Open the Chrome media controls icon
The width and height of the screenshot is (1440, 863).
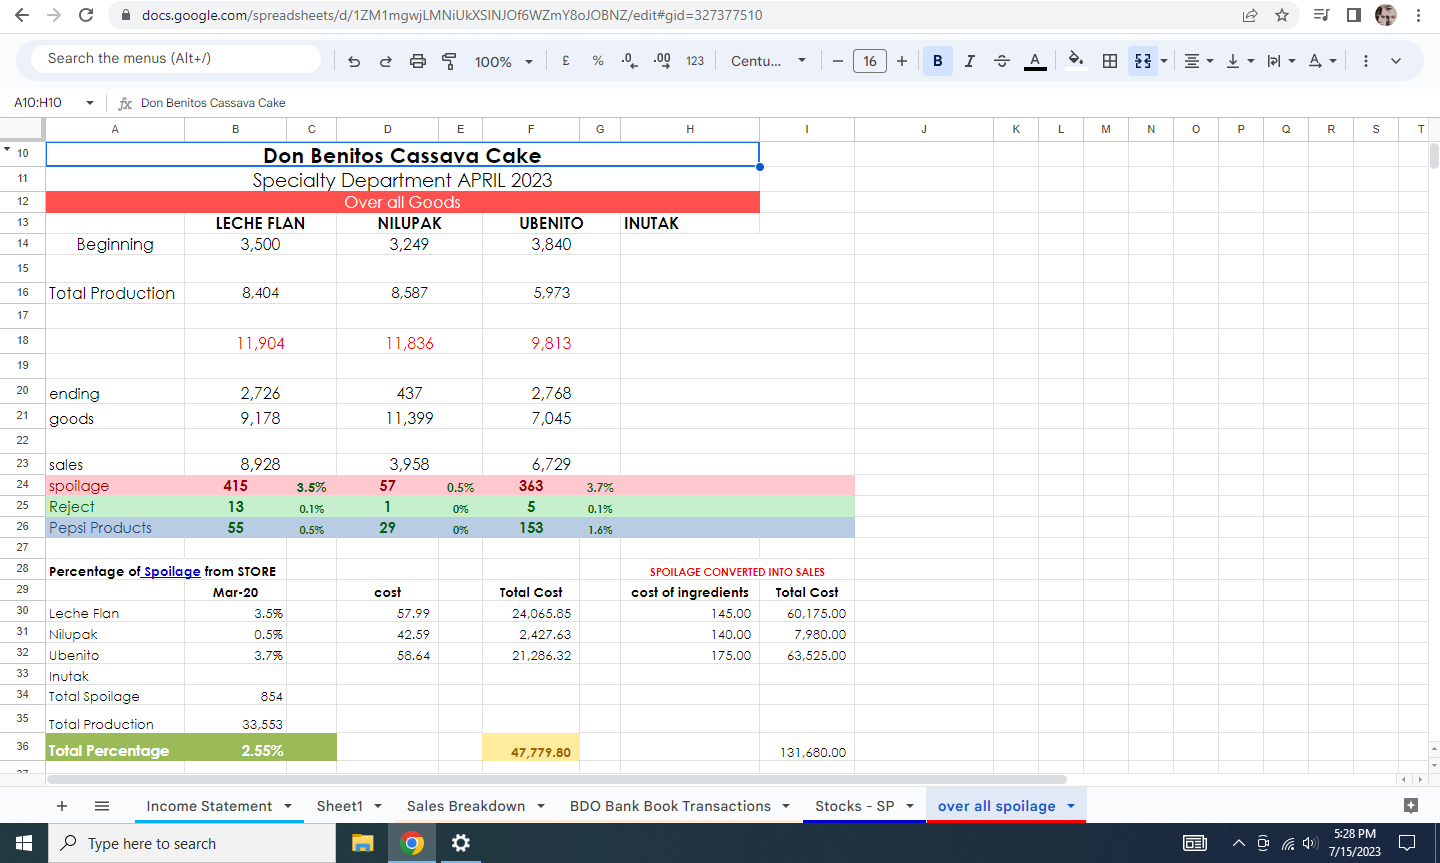1321,15
